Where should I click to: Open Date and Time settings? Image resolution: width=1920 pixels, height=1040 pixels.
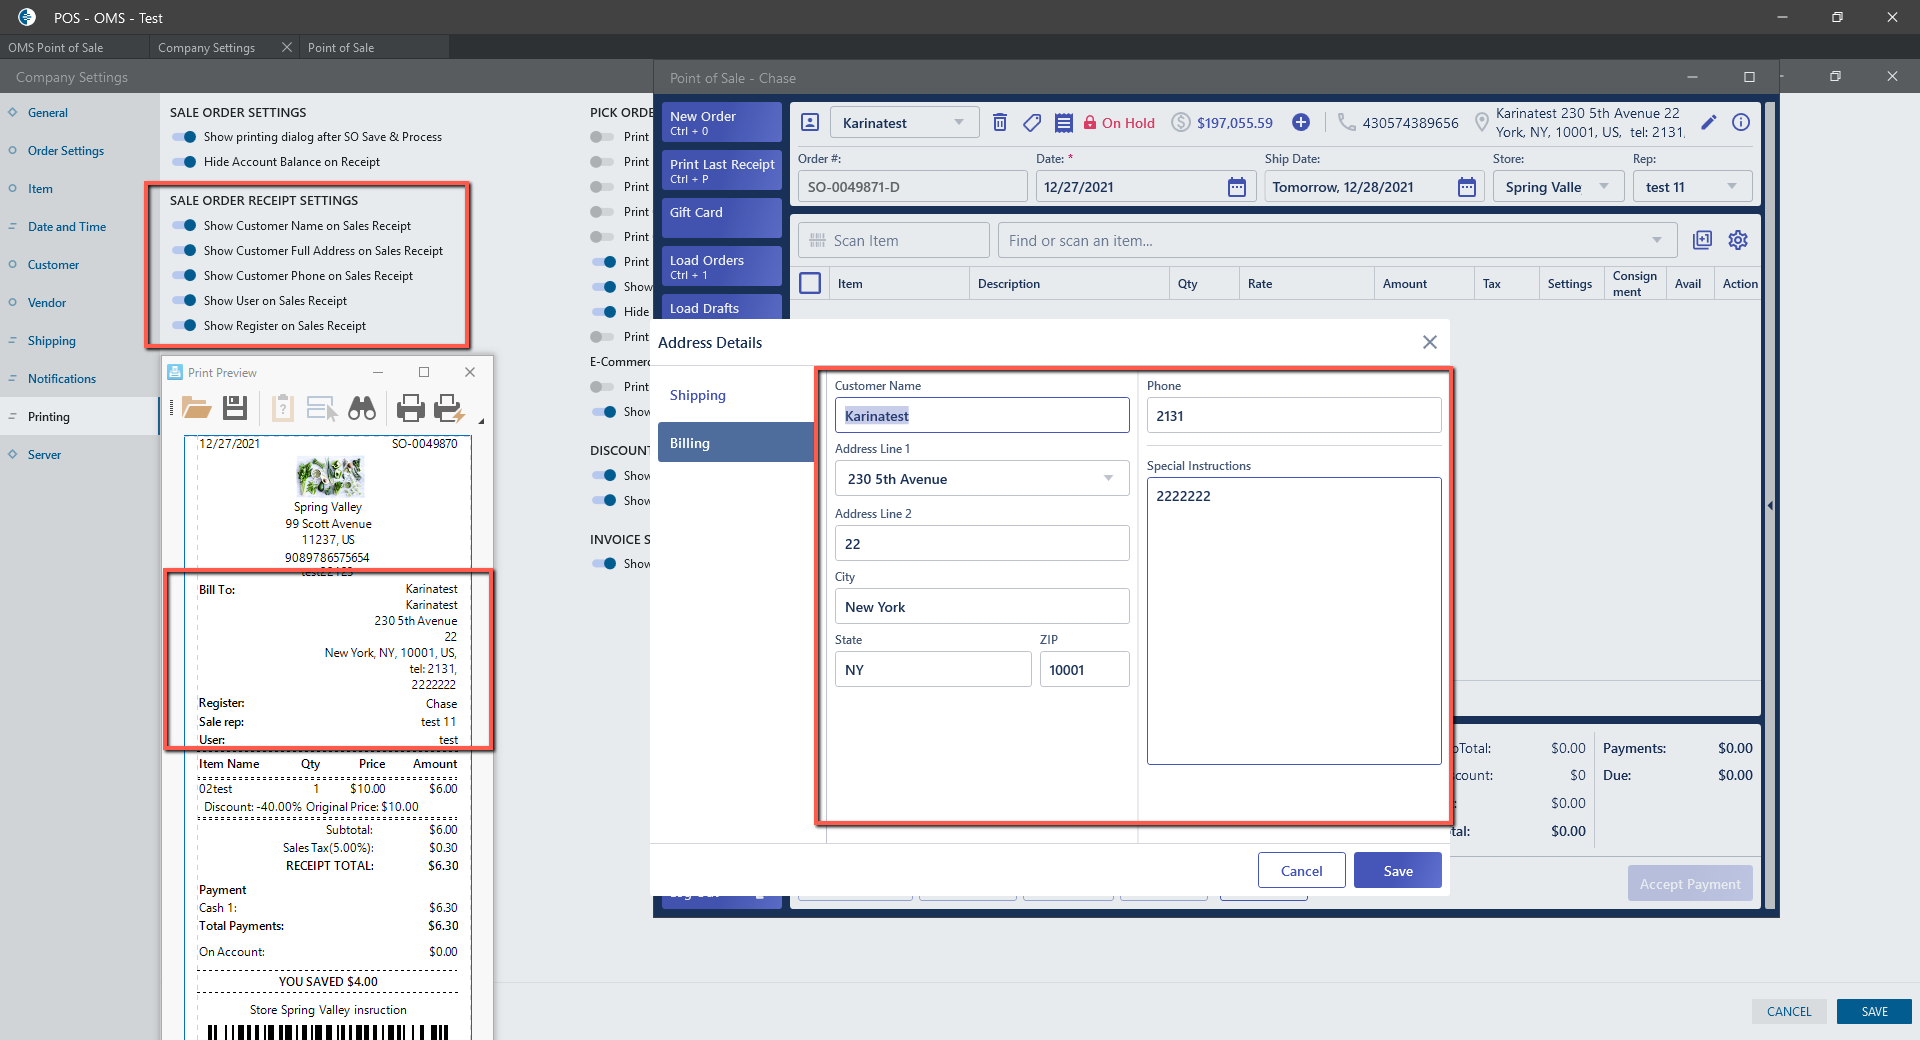pos(67,227)
